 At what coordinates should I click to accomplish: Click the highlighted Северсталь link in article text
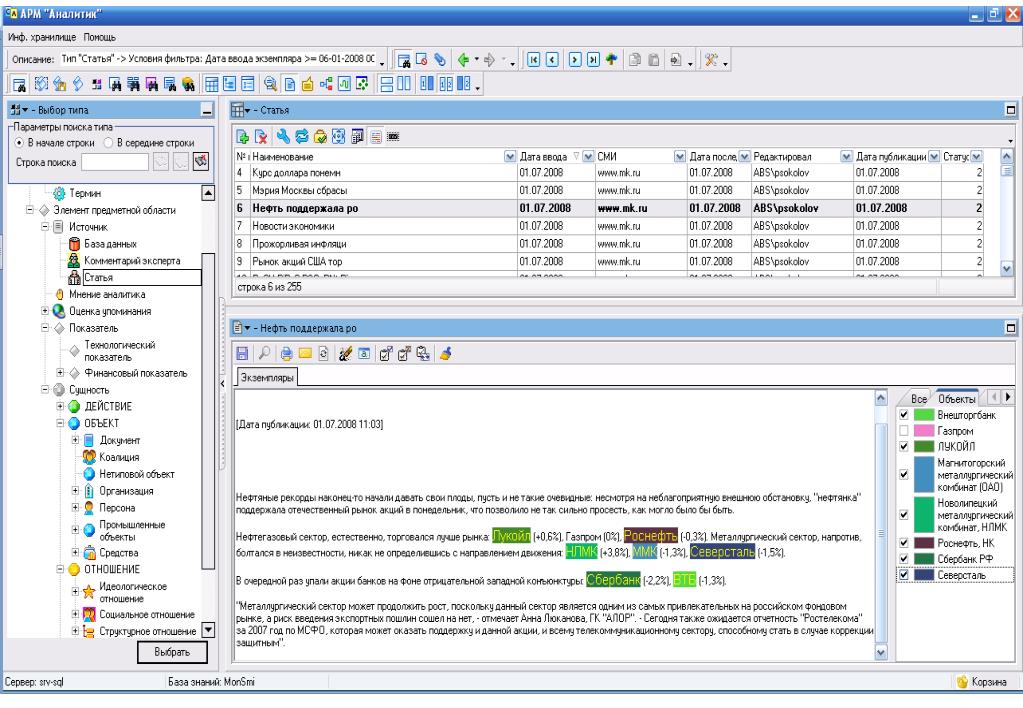[x=723, y=552]
